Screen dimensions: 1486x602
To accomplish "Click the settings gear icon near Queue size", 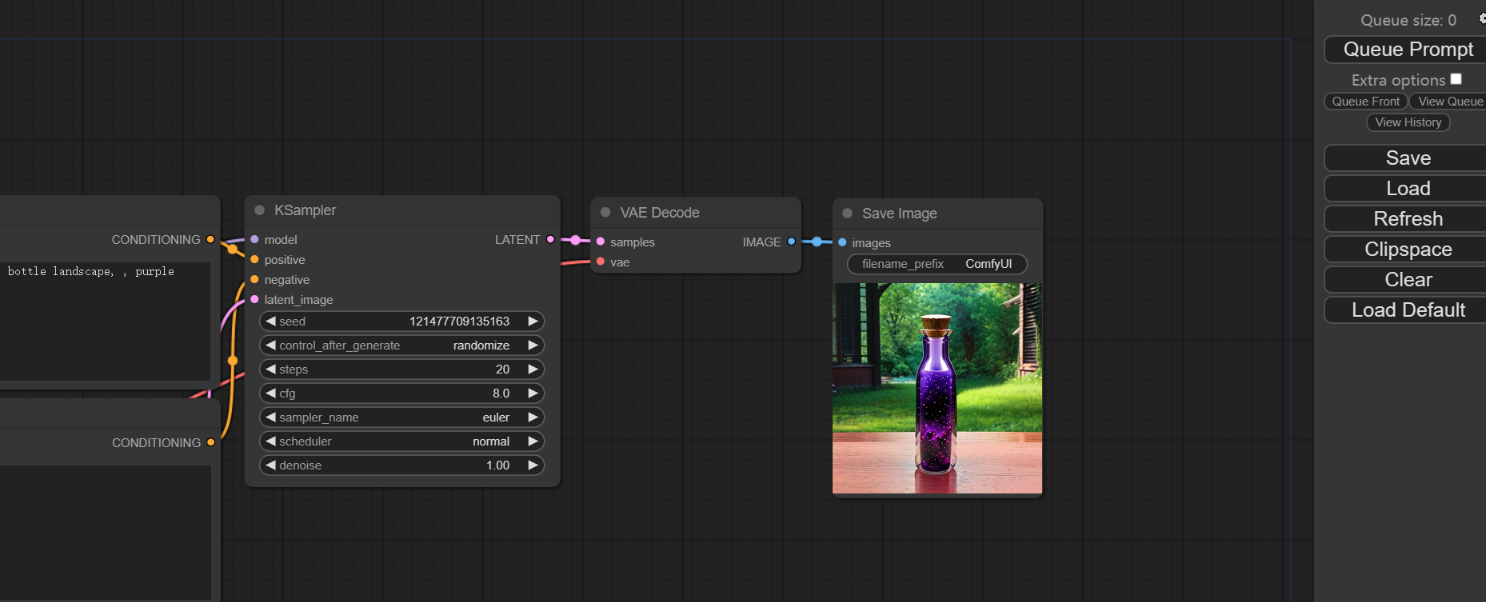I will [x=1482, y=18].
